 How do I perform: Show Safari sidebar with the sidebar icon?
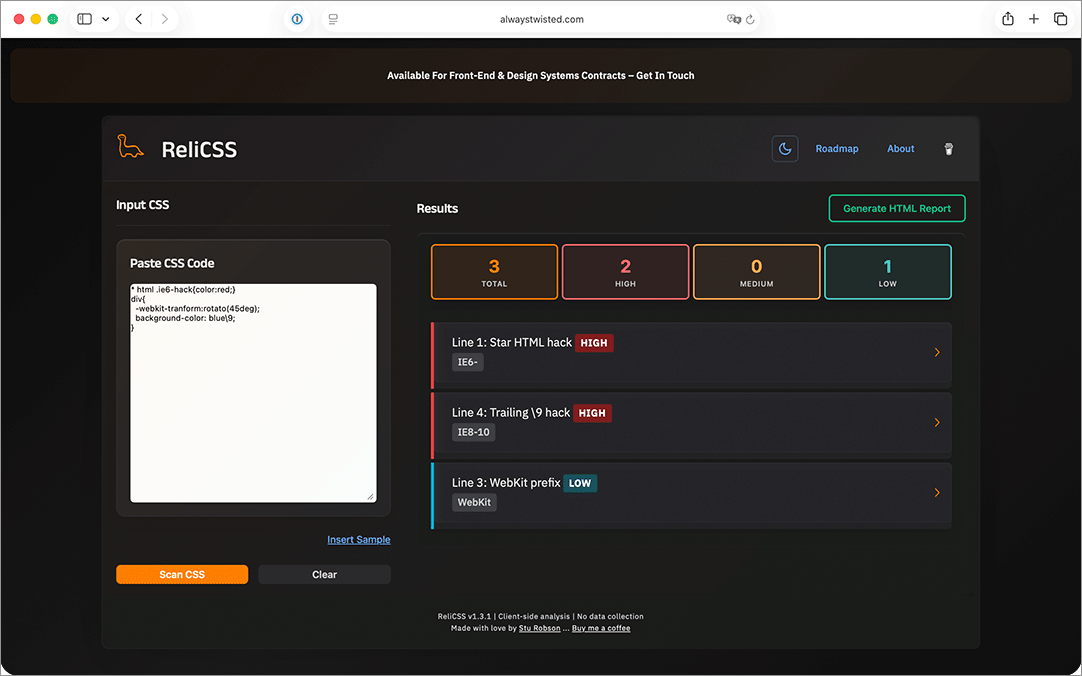(x=85, y=19)
